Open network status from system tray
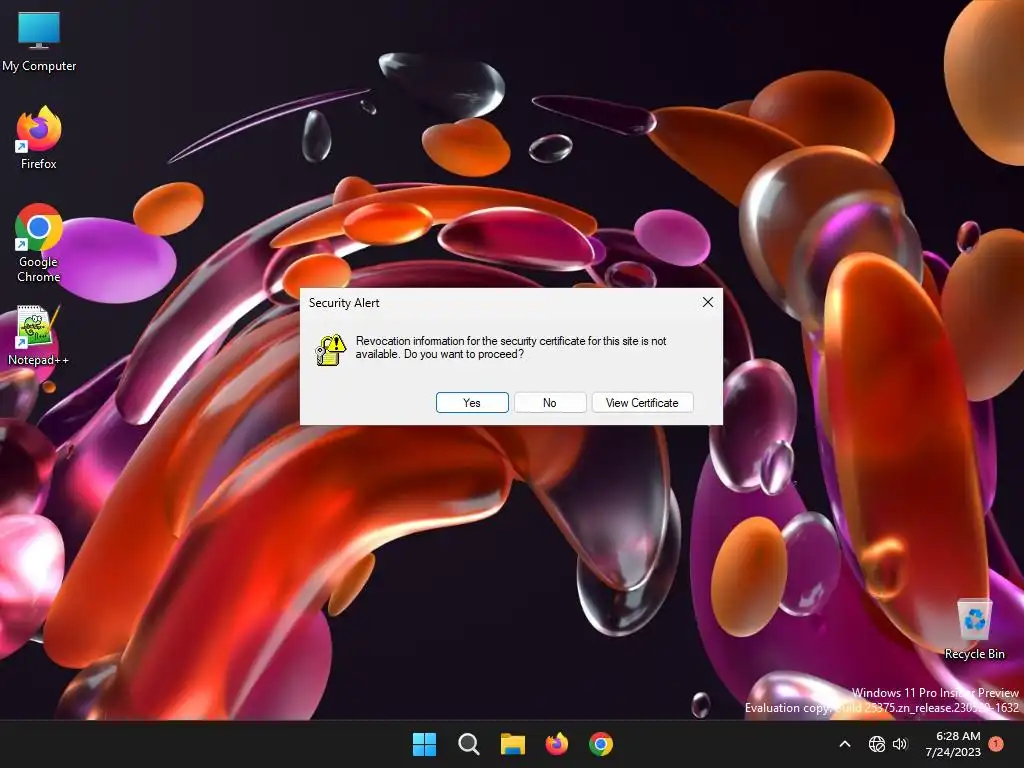This screenshot has width=1024, height=768. pos(876,744)
